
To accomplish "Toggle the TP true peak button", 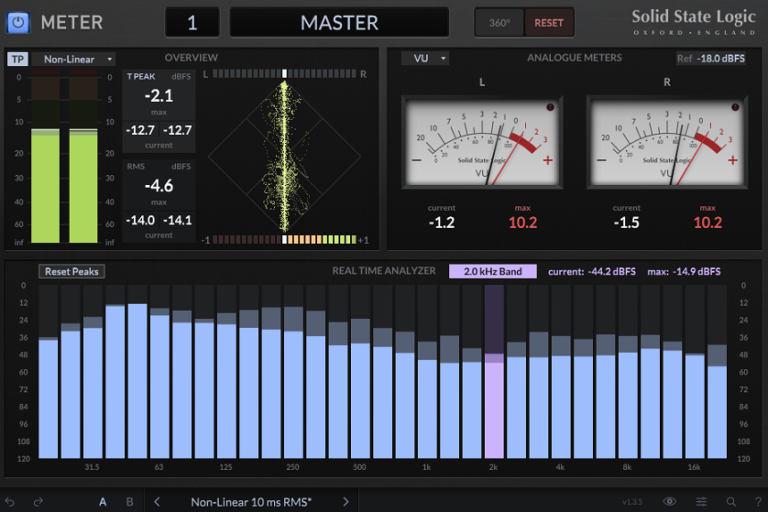I will coord(18,59).
